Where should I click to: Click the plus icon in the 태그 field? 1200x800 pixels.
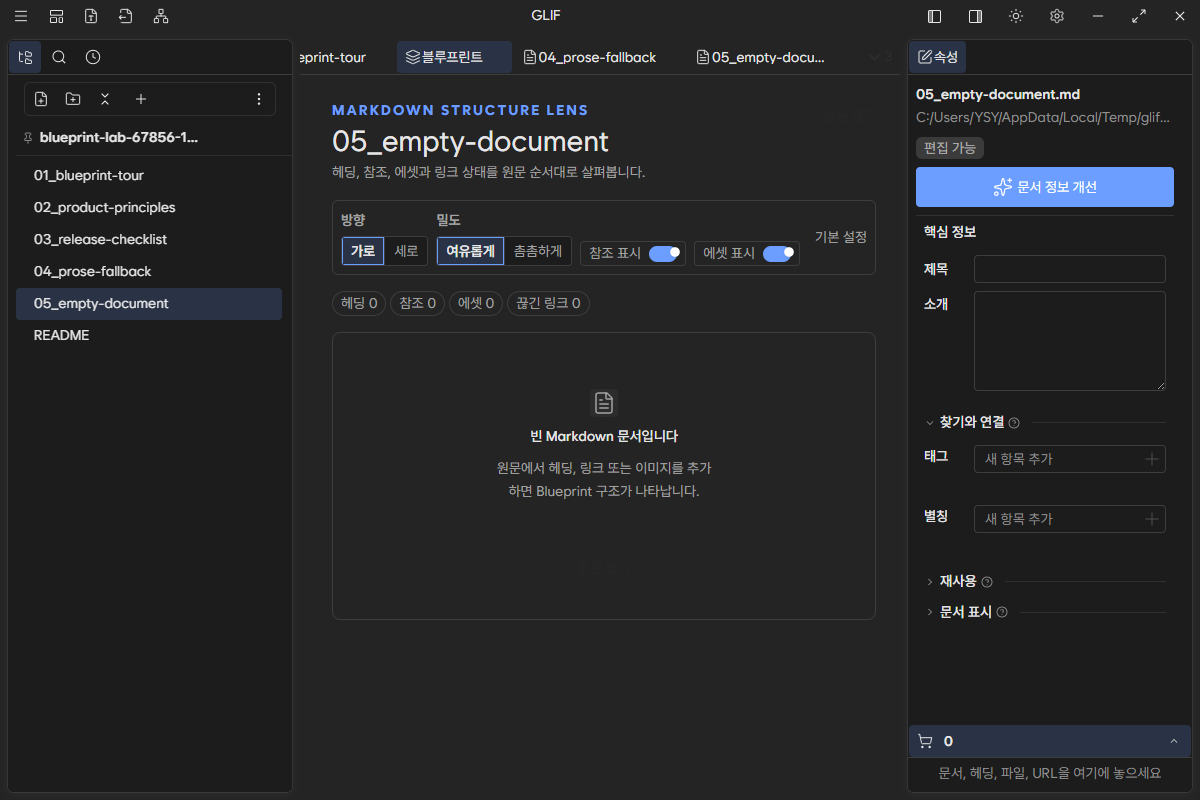click(1152, 459)
